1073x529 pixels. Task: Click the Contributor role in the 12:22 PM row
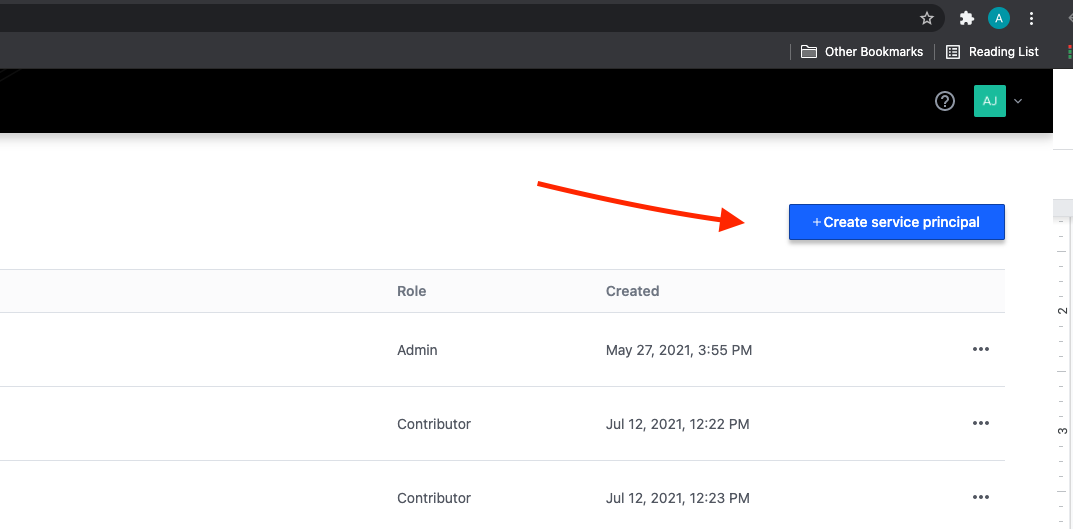click(x=433, y=424)
